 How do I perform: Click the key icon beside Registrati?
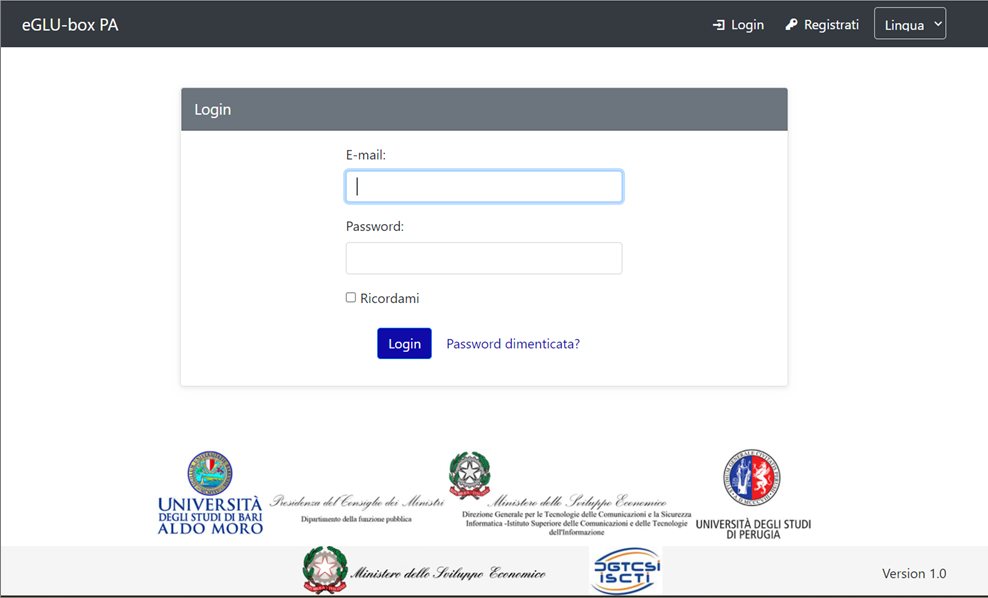click(x=792, y=25)
